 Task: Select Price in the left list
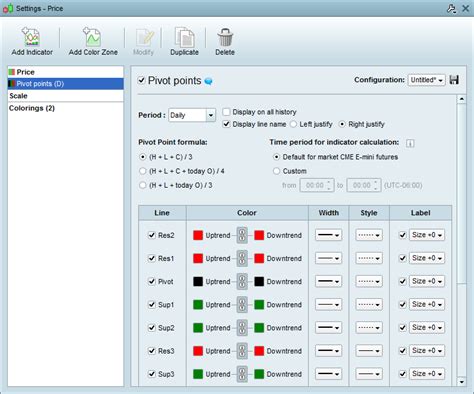coord(65,72)
